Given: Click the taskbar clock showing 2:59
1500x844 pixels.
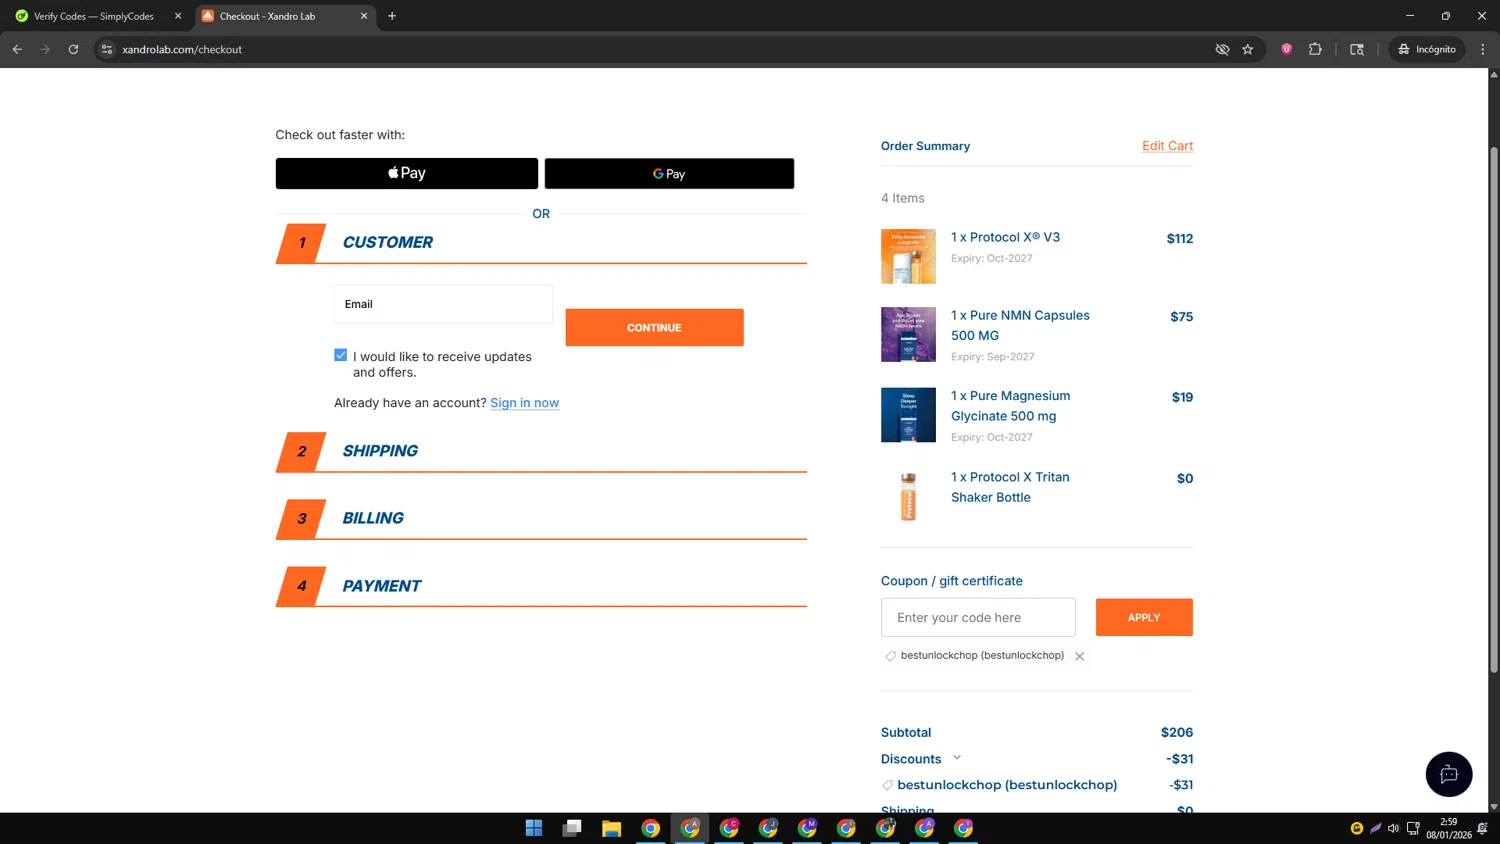Looking at the screenshot, I should [x=1448, y=828].
